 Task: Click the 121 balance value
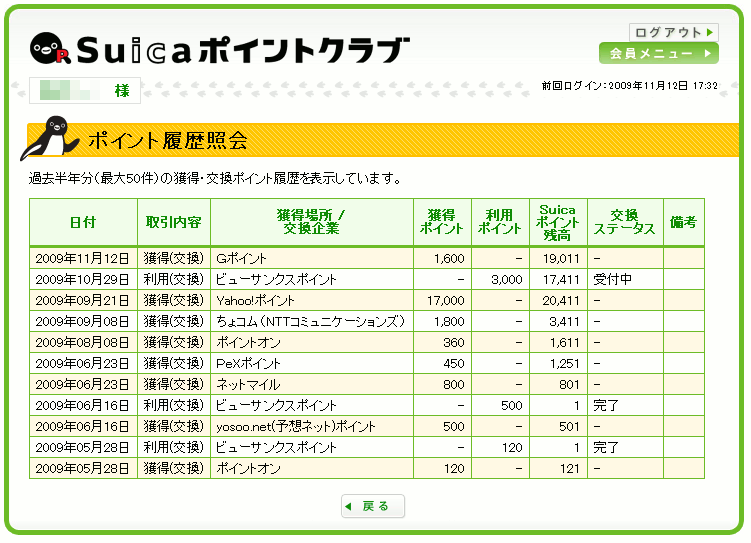click(x=570, y=469)
